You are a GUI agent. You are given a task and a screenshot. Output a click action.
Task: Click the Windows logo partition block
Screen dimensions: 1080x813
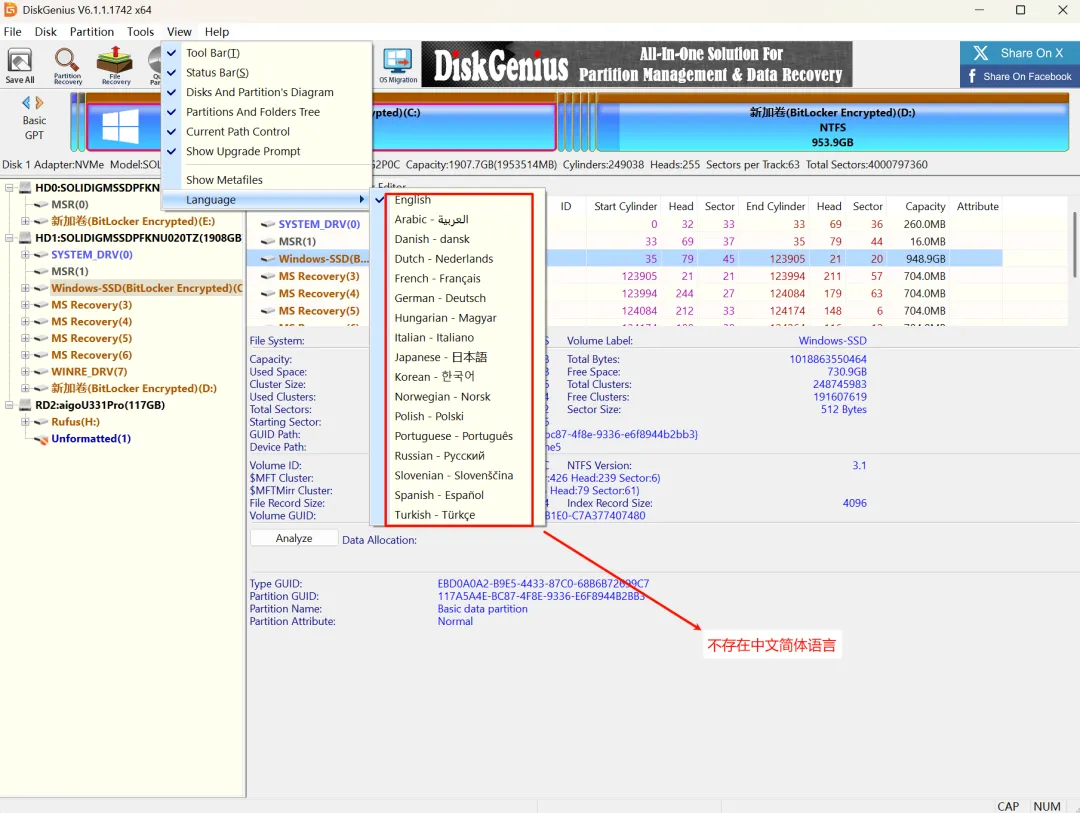[121, 127]
